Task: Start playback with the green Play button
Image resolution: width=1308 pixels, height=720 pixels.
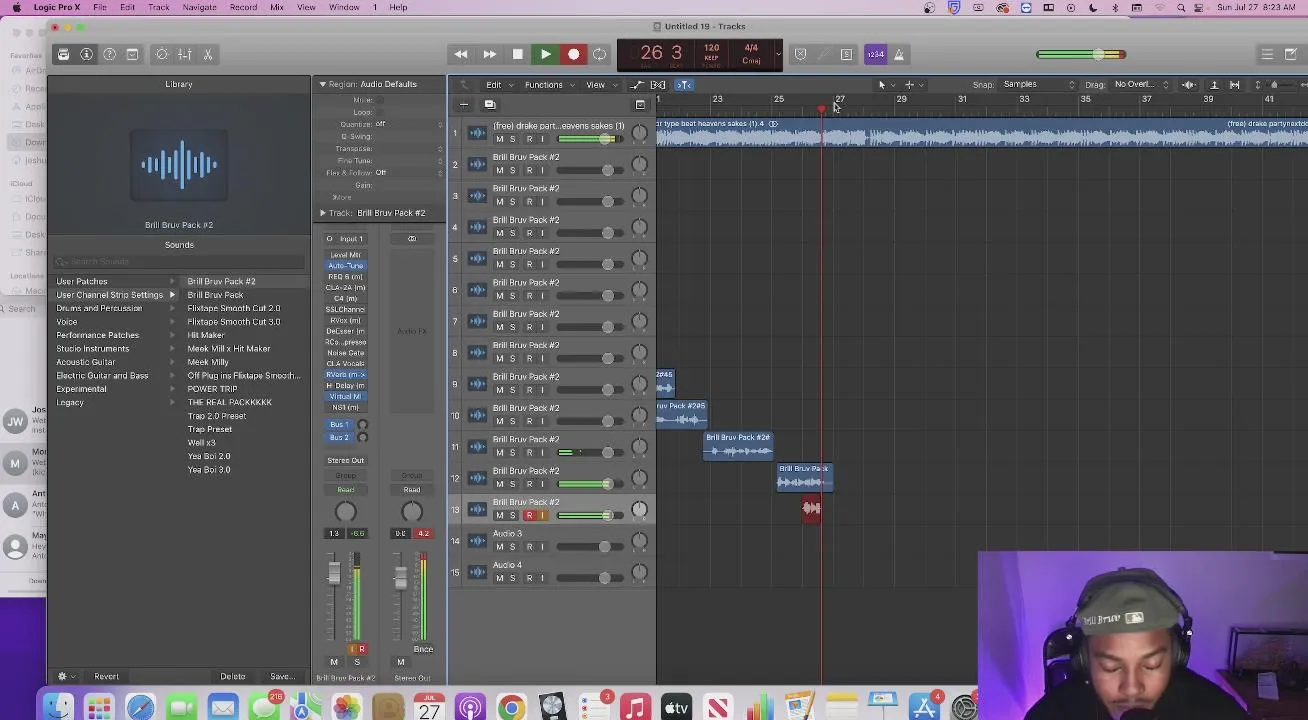Action: pyautogui.click(x=545, y=54)
